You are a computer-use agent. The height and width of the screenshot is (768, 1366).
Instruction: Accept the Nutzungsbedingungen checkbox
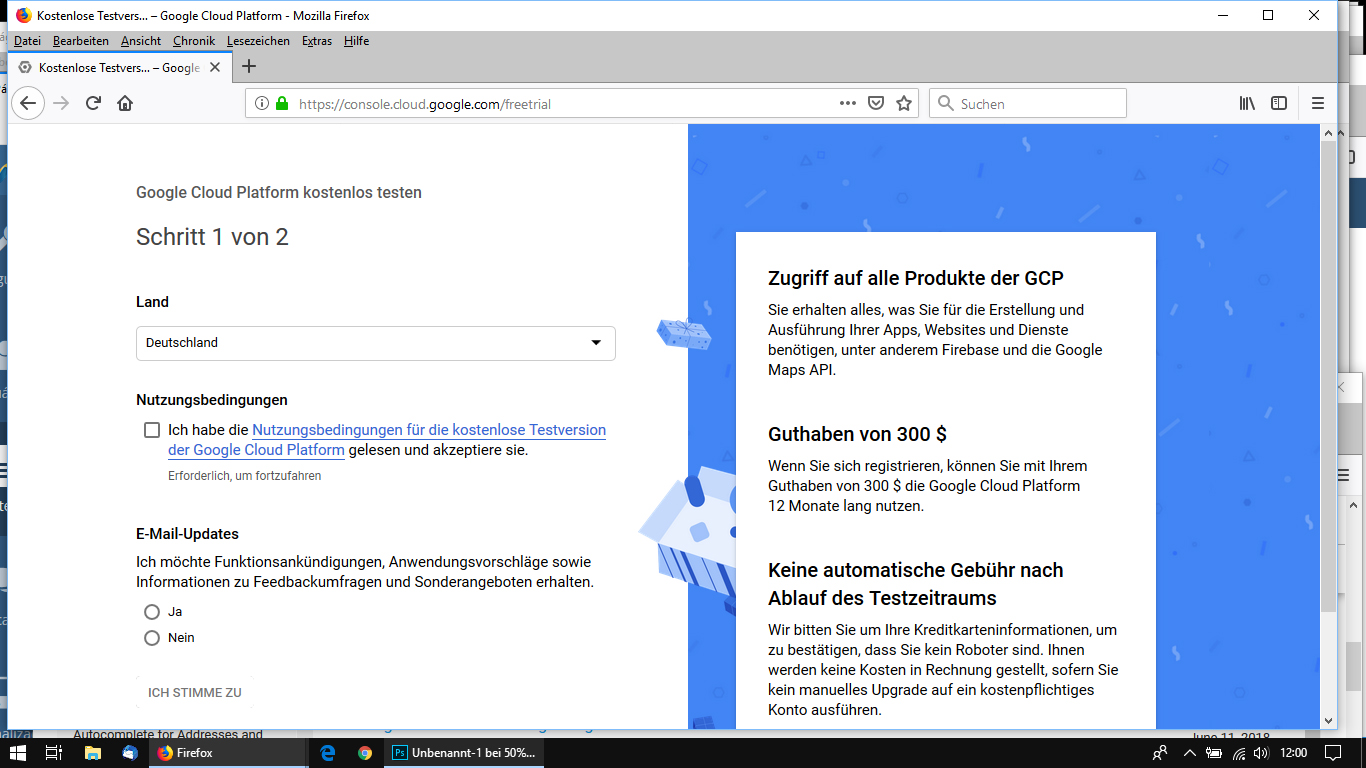click(152, 430)
